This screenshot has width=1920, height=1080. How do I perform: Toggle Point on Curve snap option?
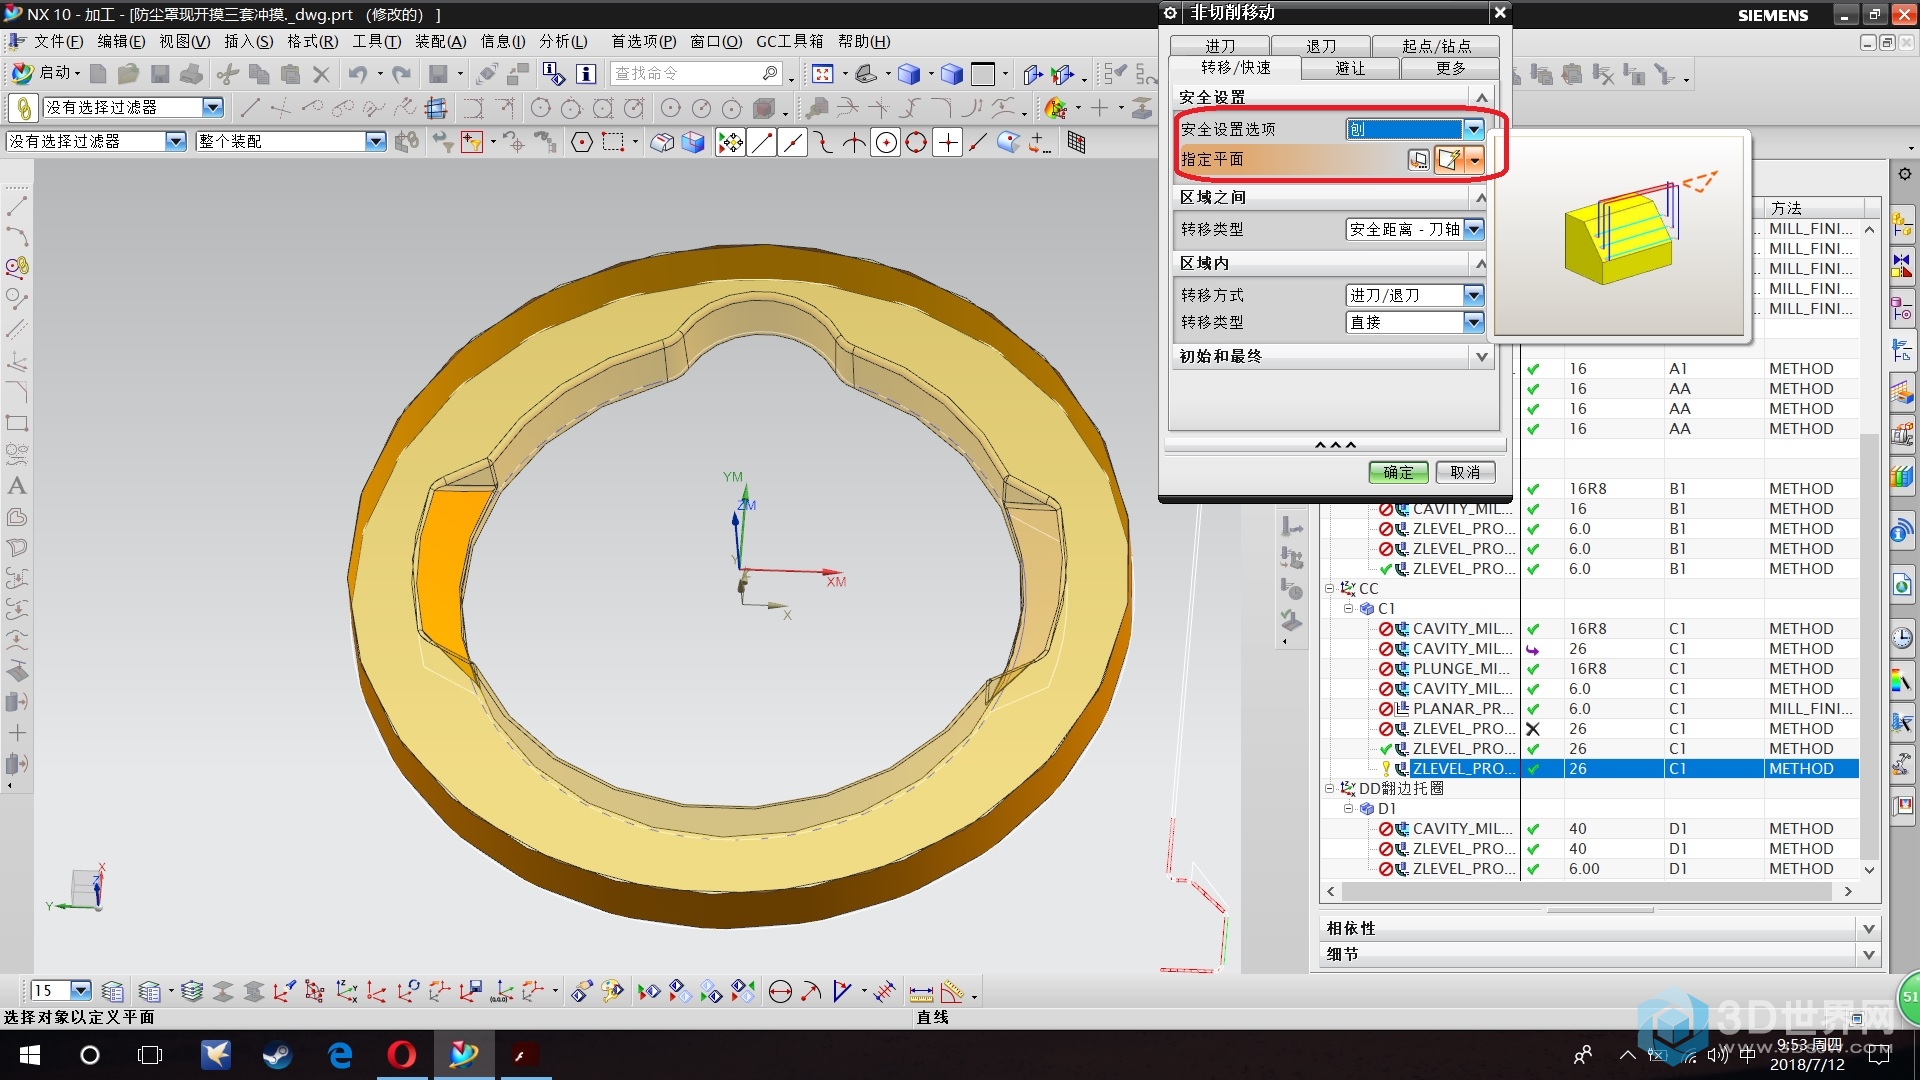point(978,142)
